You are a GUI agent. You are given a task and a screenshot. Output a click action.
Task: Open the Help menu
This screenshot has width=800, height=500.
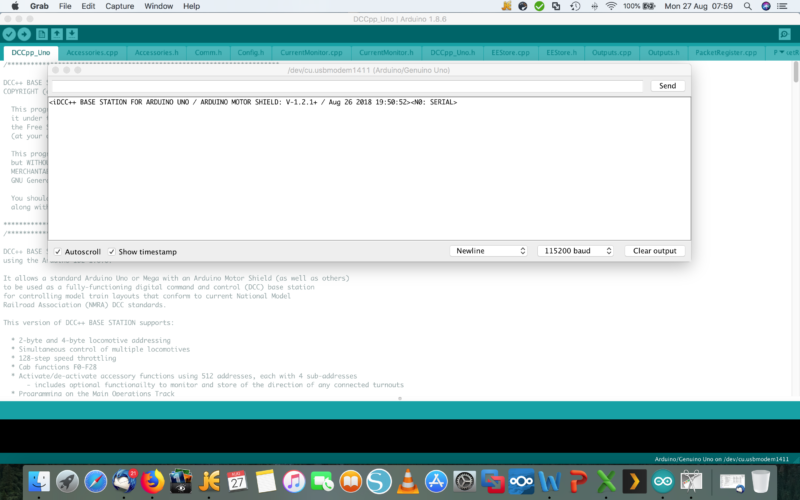[191, 6]
